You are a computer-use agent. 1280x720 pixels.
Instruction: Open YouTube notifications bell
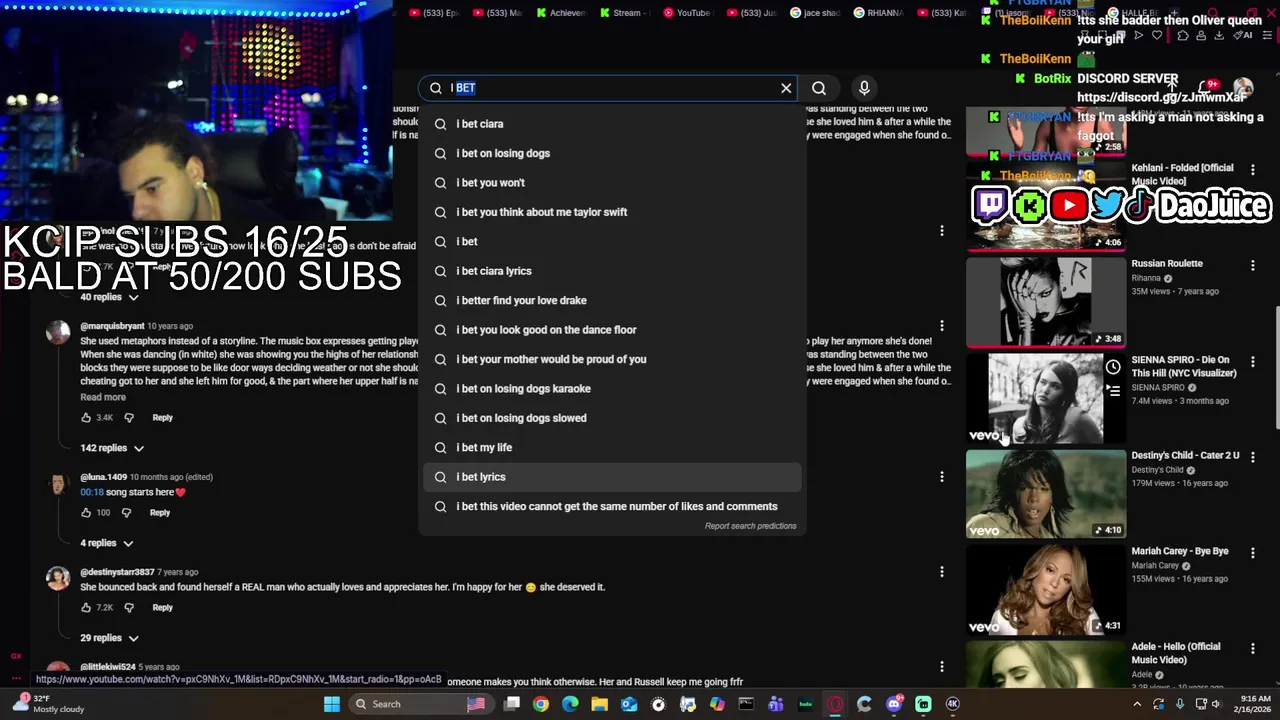click(x=1205, y=88)
